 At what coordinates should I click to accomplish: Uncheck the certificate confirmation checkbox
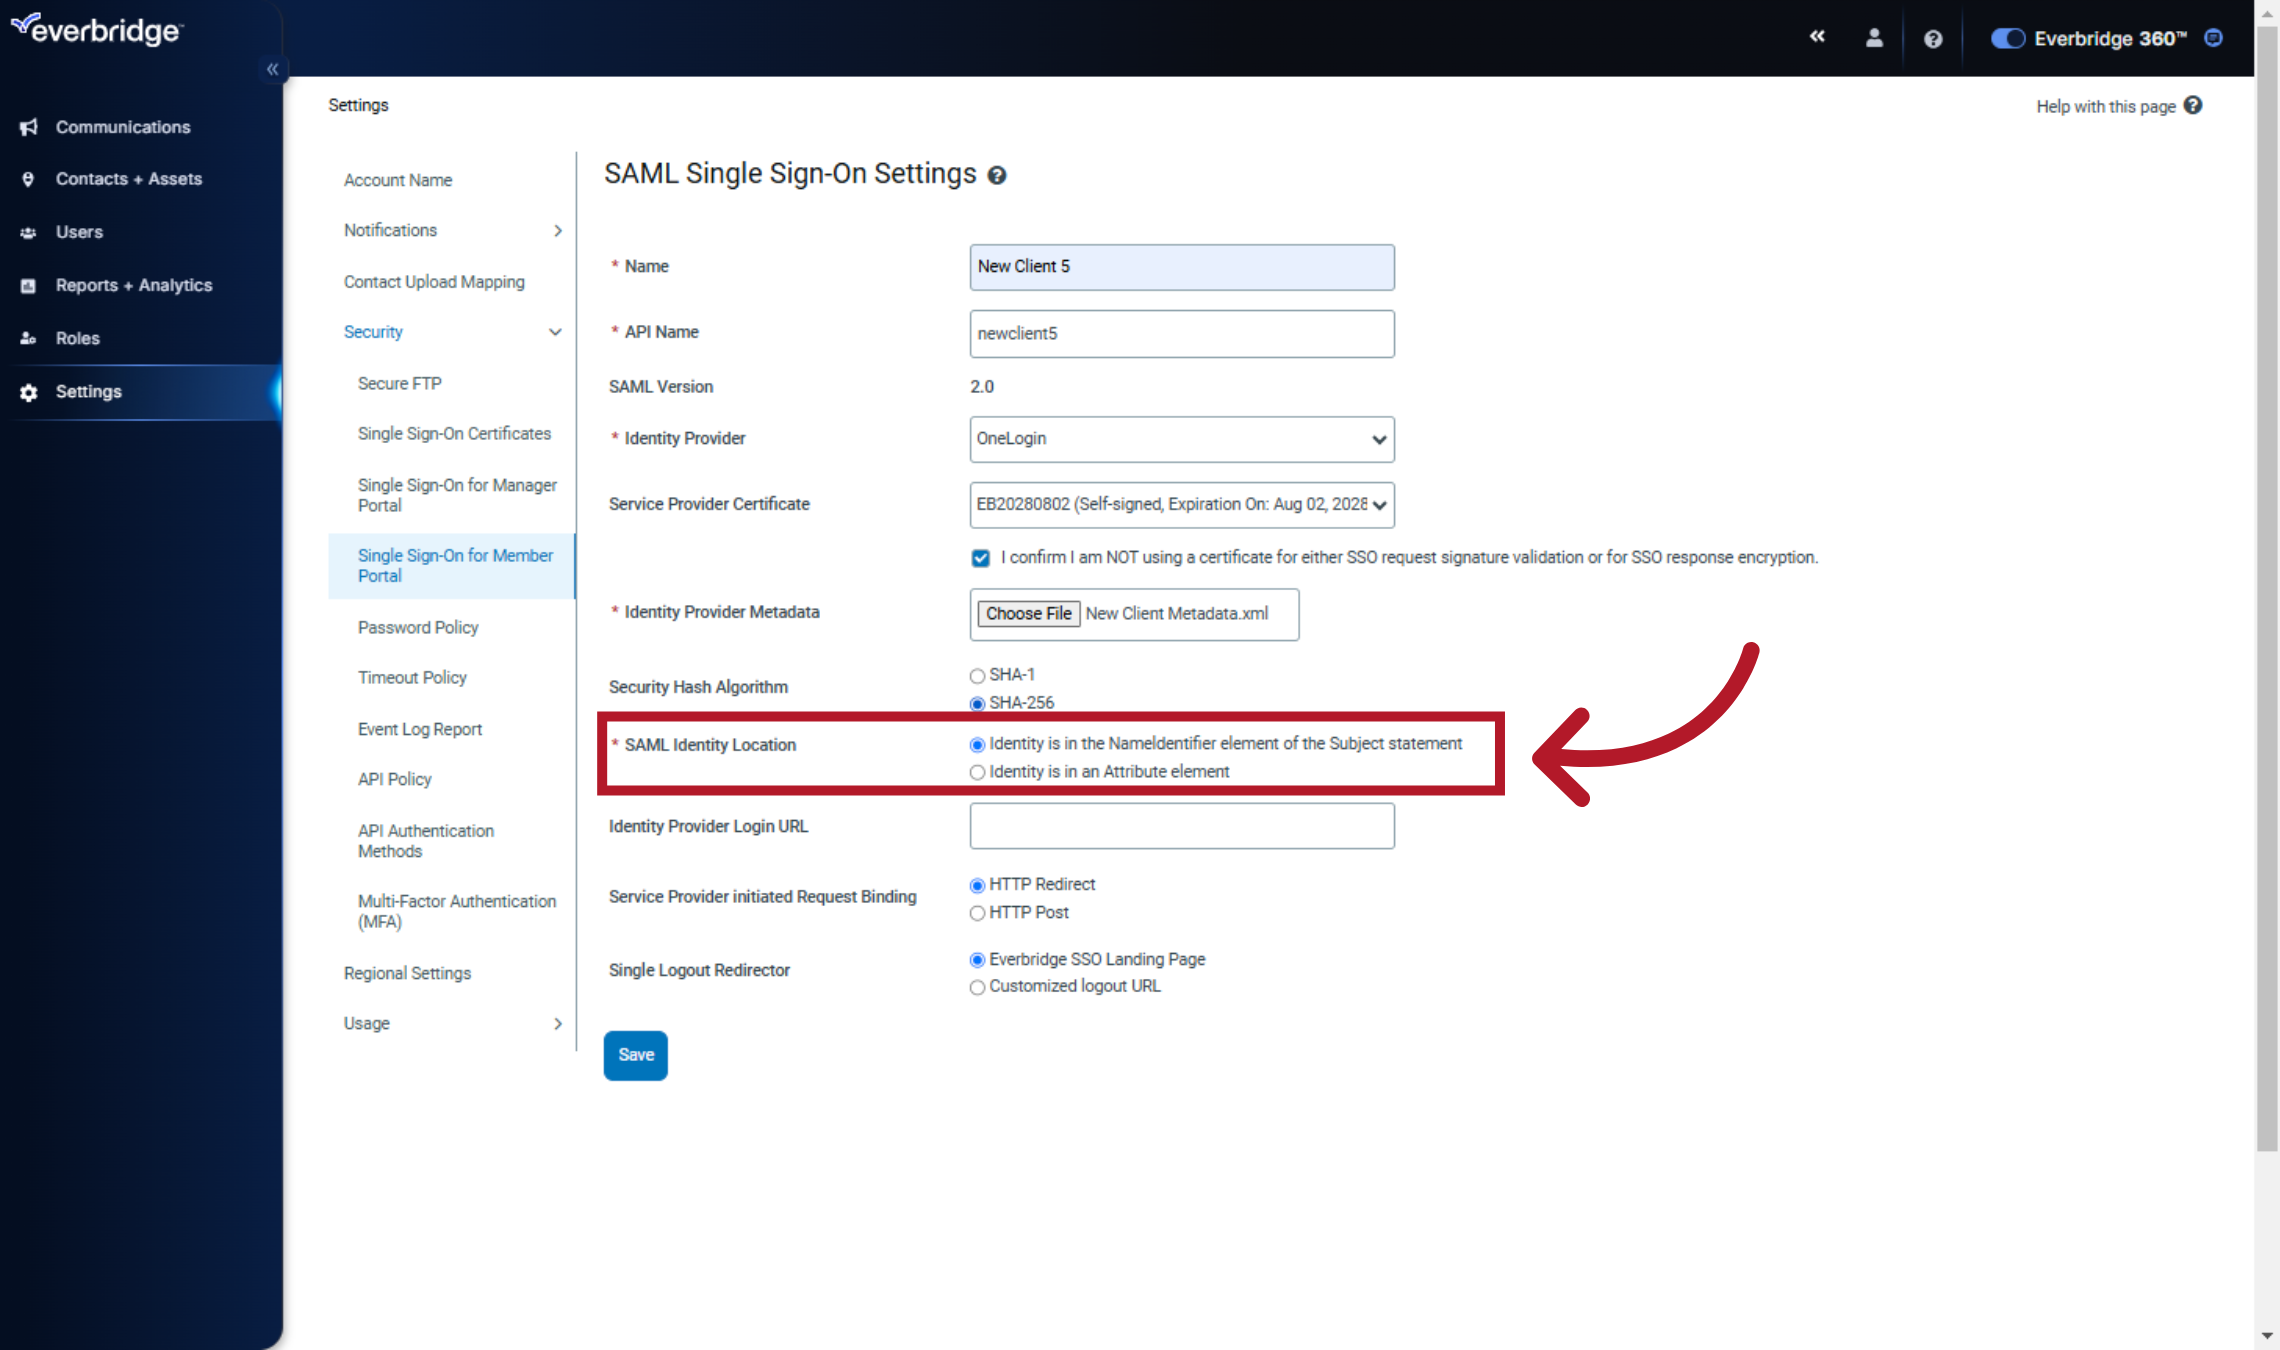point(980,558)
